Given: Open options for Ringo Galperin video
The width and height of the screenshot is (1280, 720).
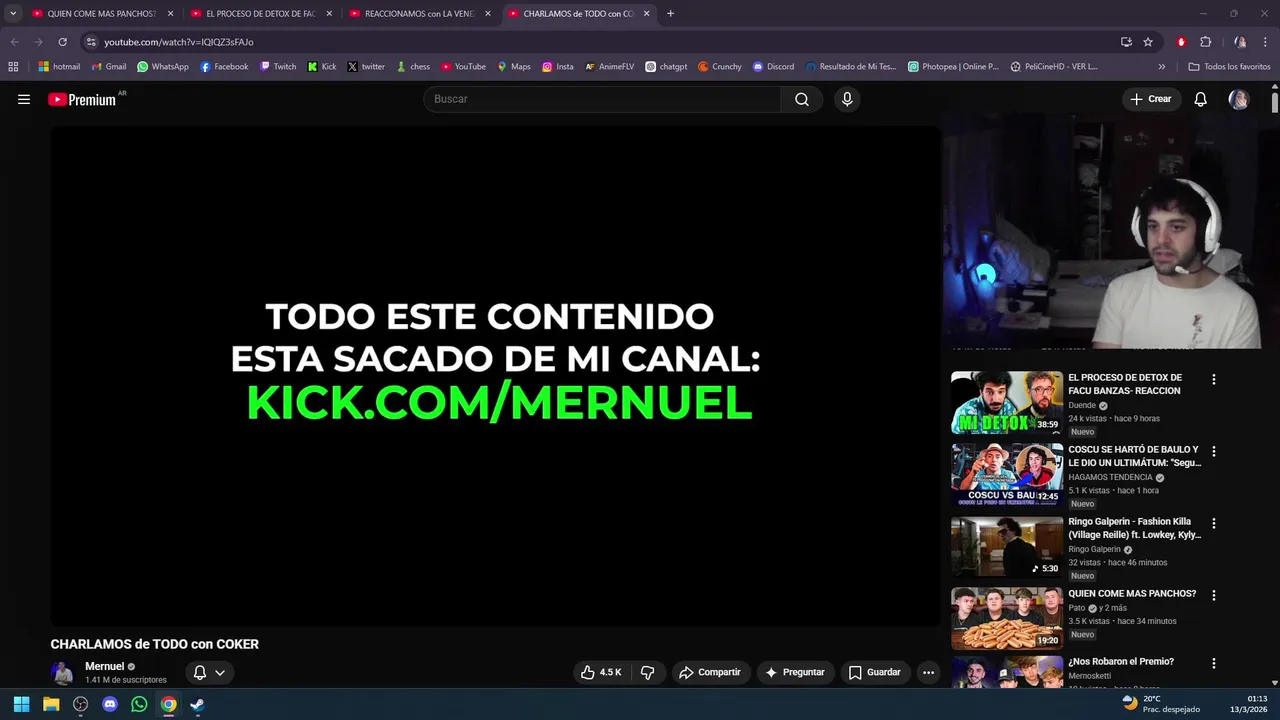Looking at the screenshot, I should tap(1214, 523).
